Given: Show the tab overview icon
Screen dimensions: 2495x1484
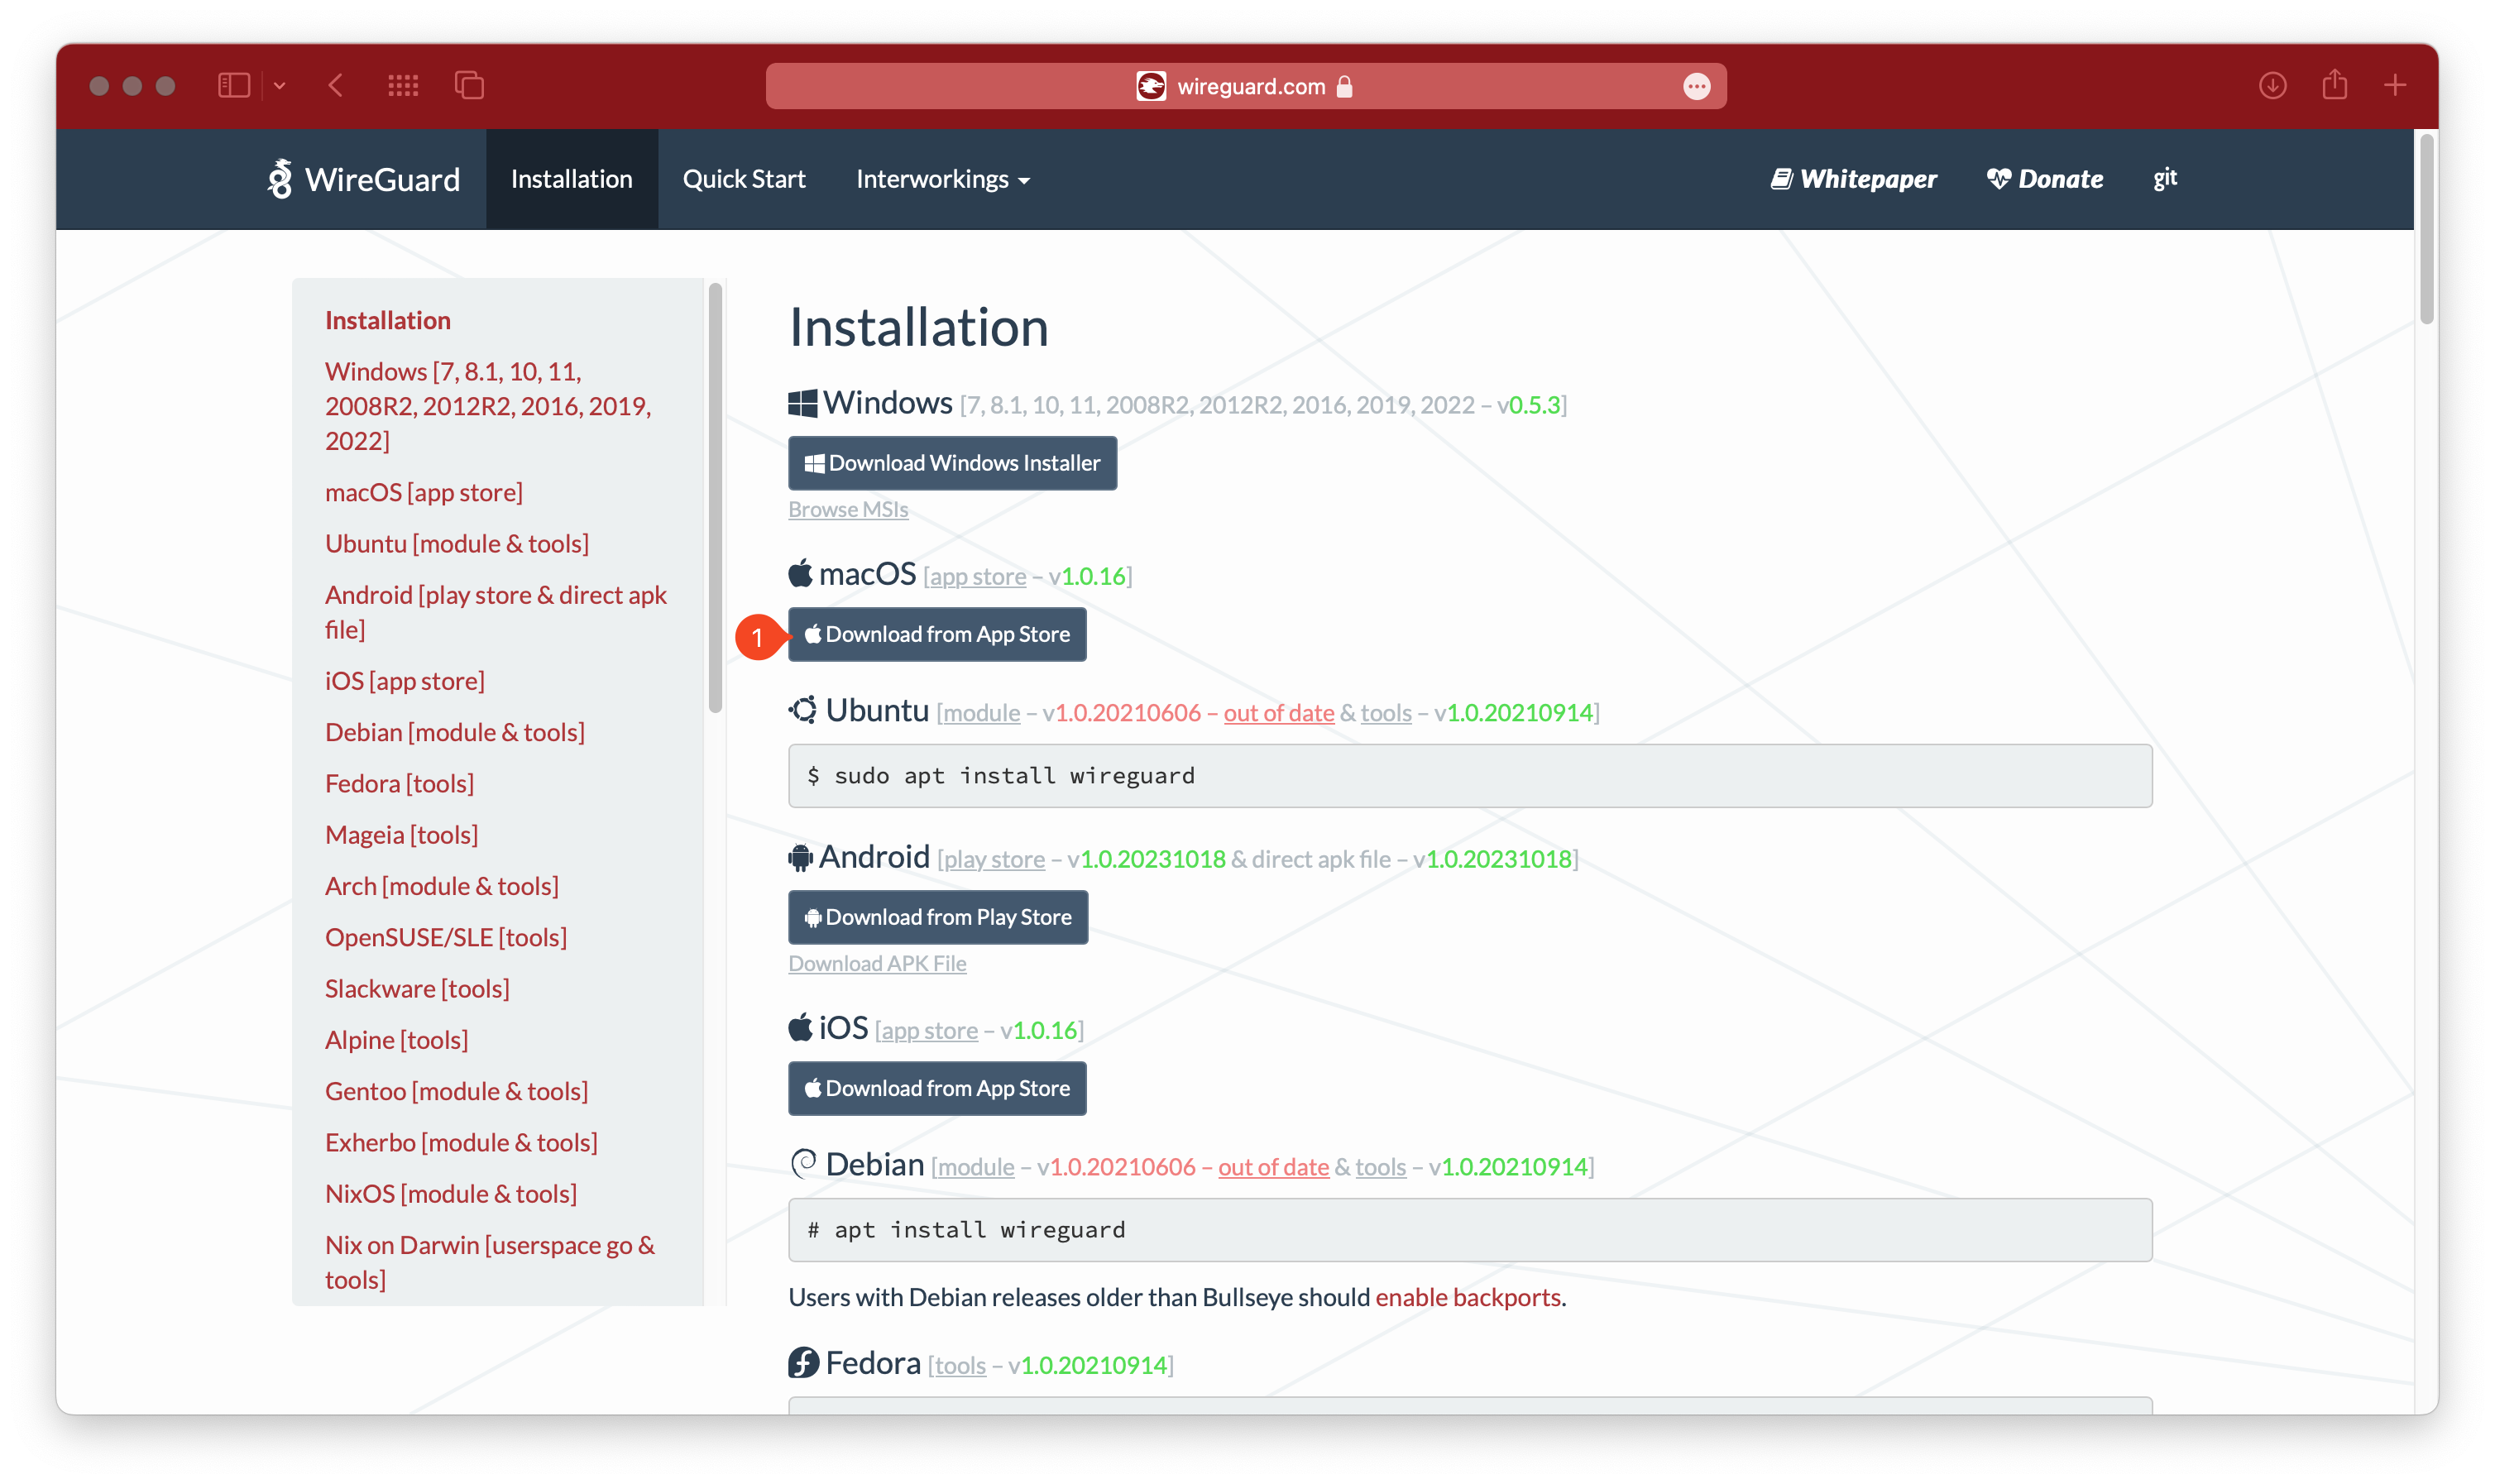Looking at the screenshot, I should tap(469, 86).
